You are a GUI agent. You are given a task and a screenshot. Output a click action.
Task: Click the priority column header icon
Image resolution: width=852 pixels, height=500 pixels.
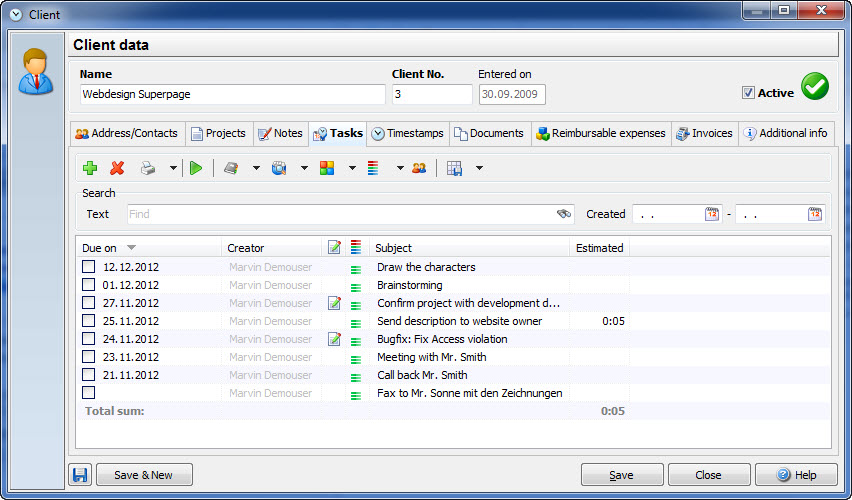click(356, 248)
